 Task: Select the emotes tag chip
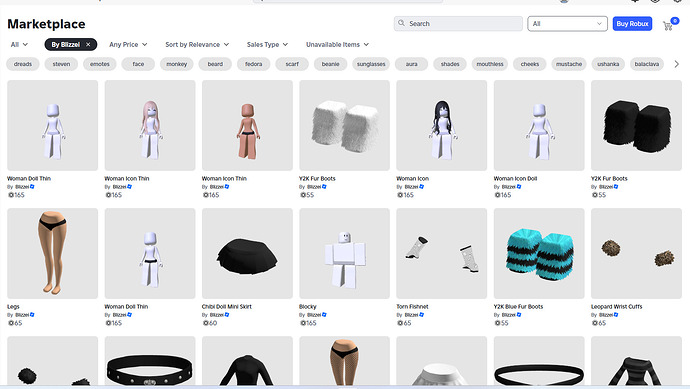tap(100, 64)
